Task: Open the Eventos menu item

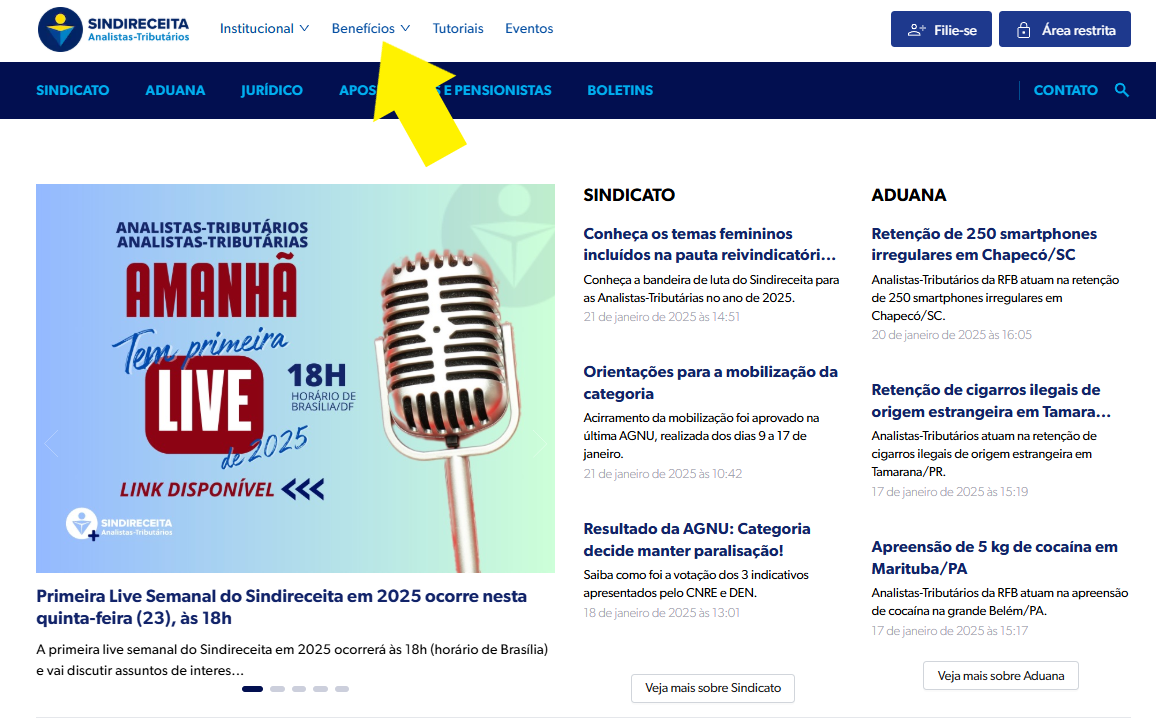Action: pos(529,29)
